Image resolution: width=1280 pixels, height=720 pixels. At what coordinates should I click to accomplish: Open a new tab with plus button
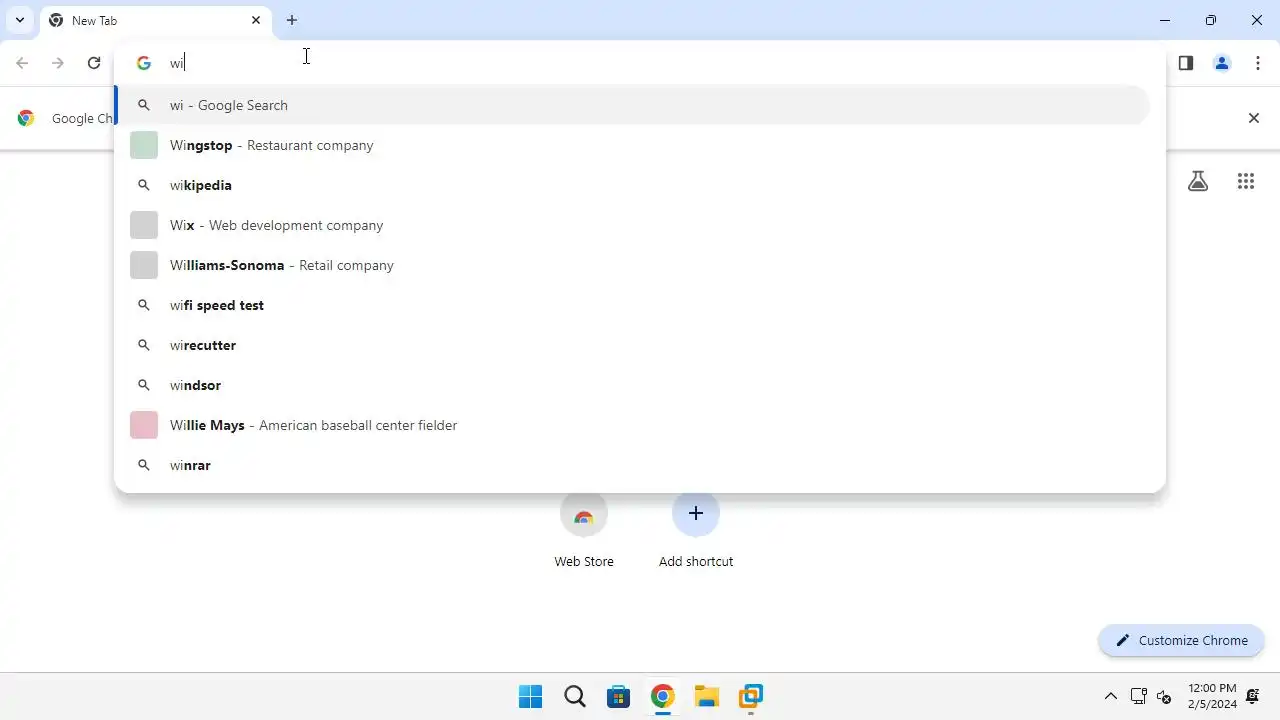click(x=292, y=20)
